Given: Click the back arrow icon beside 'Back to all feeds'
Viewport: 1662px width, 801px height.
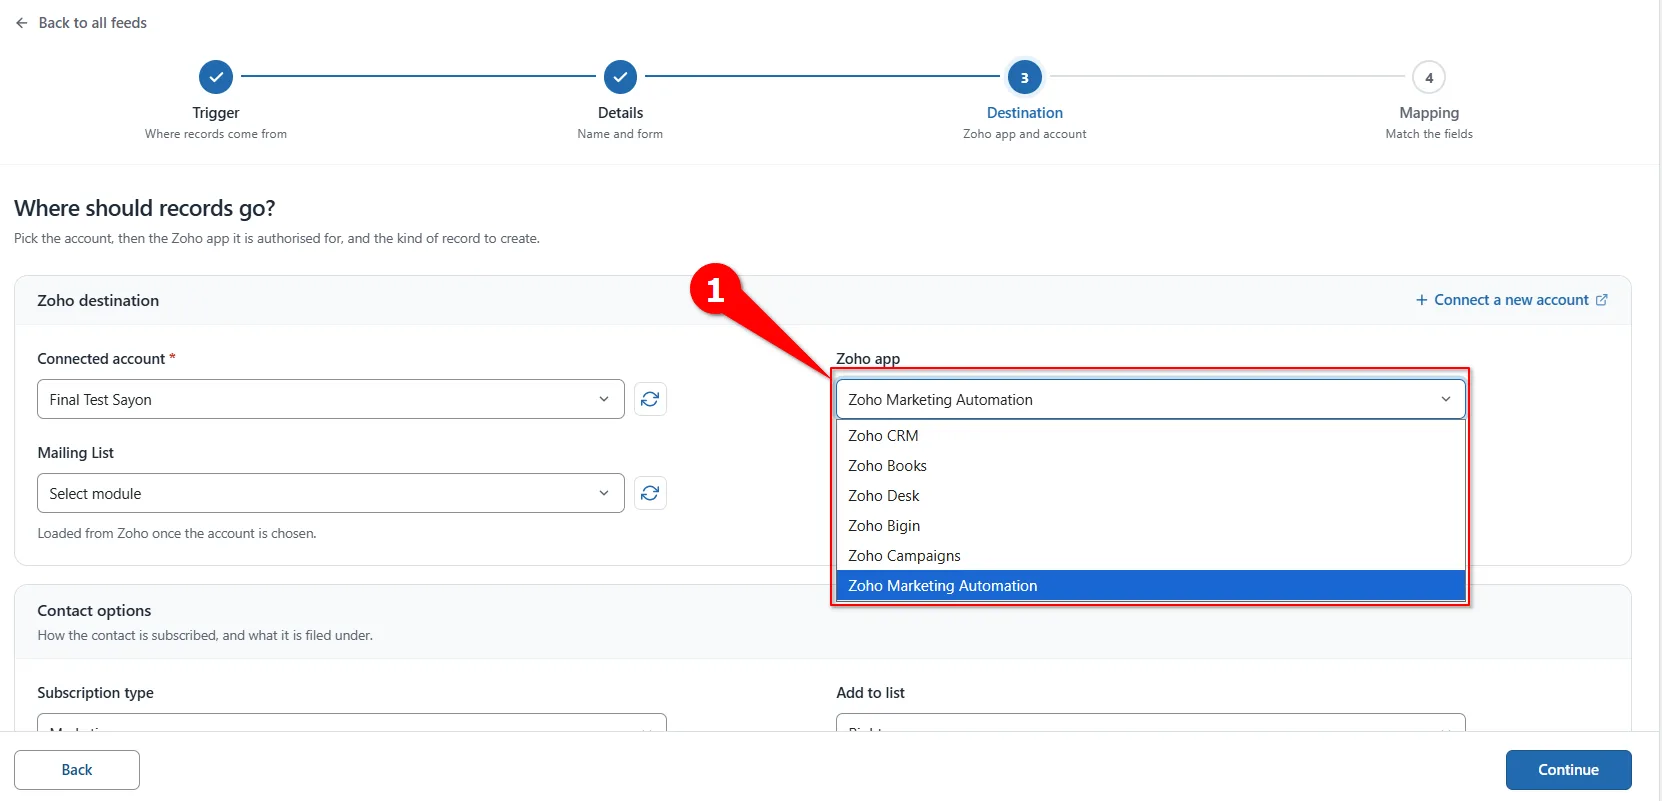Looking at the screenshot, I should (x=21, y=23).
